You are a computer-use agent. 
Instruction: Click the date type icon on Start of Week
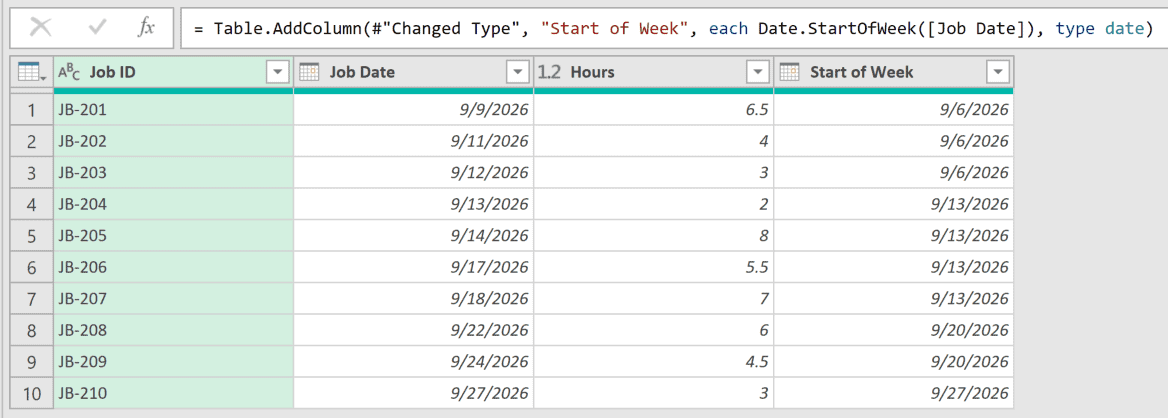pos(790,72)
